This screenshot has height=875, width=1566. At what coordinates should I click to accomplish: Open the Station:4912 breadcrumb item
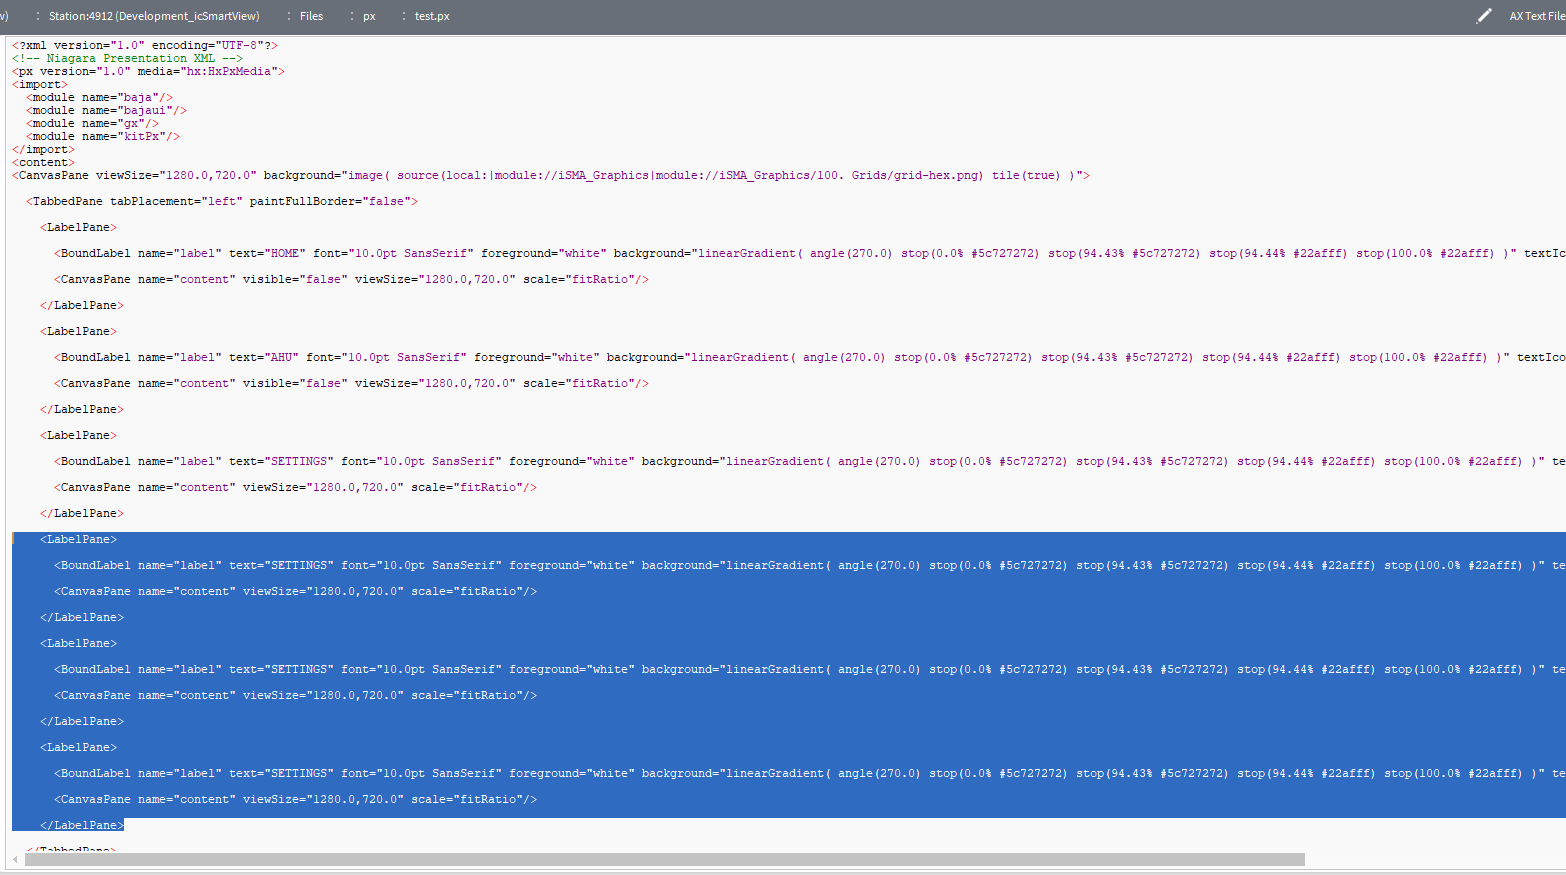tap(153, 16)
